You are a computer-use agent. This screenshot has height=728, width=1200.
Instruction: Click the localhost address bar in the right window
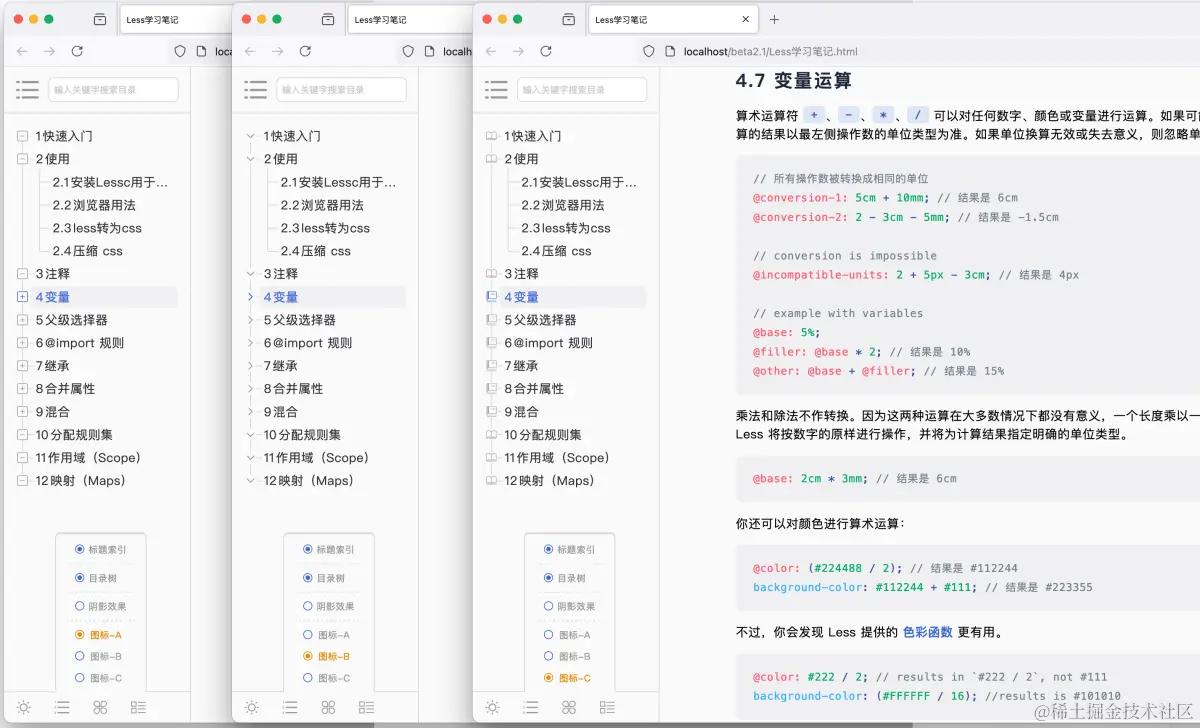770,51
